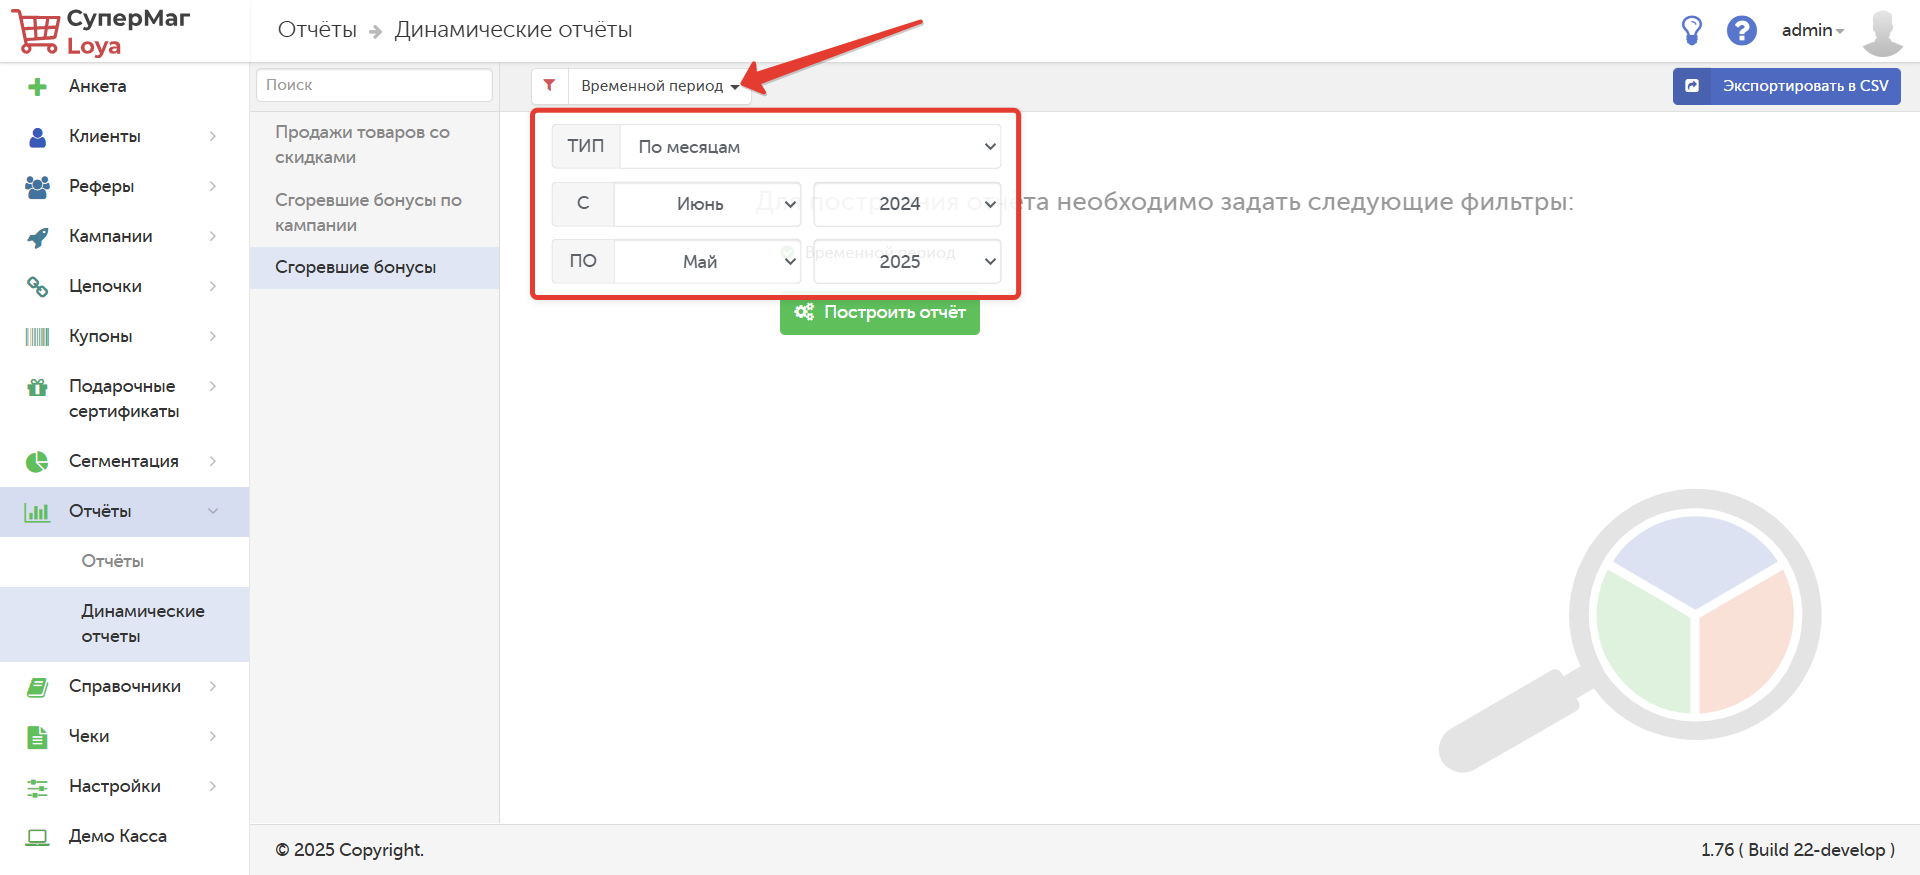Click the Сегментация pie chart icon
The image size is (1920, 875).
click(x=37, y=462)
